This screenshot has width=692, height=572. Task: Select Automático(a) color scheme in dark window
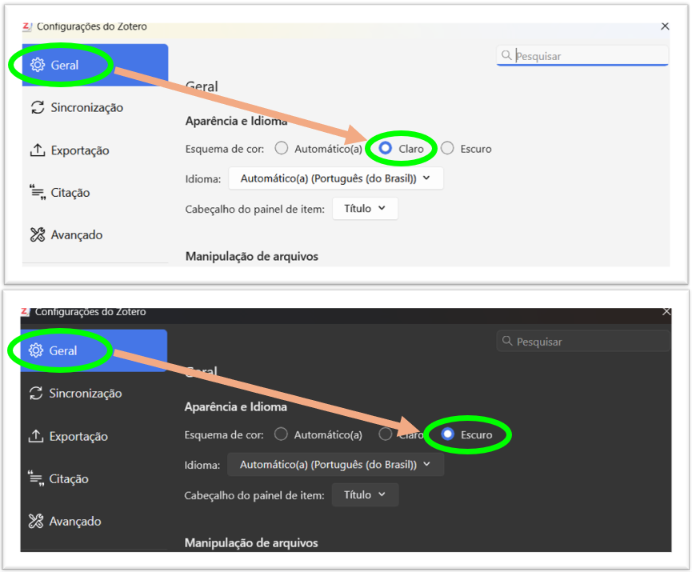[x=281, y=434]
